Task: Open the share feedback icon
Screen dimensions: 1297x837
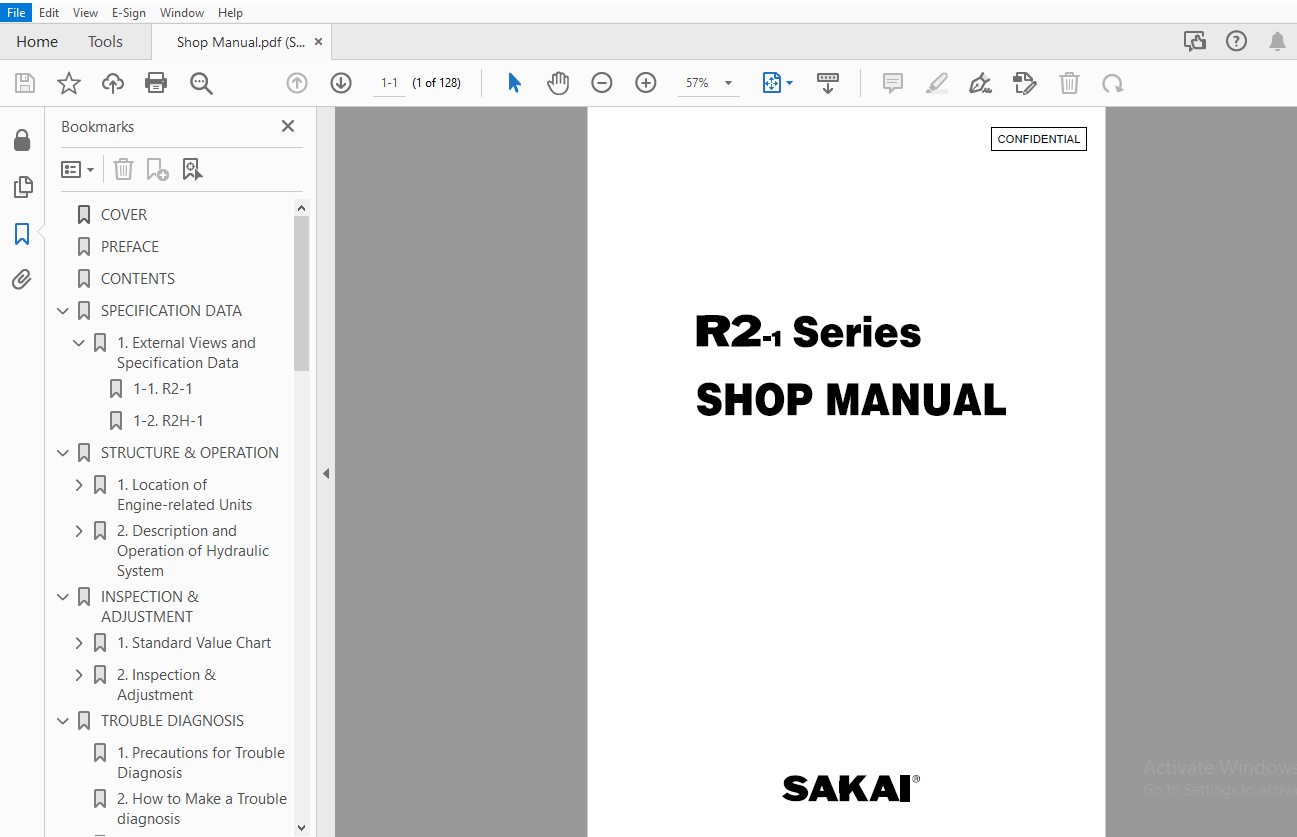Action: [1194, 41]
